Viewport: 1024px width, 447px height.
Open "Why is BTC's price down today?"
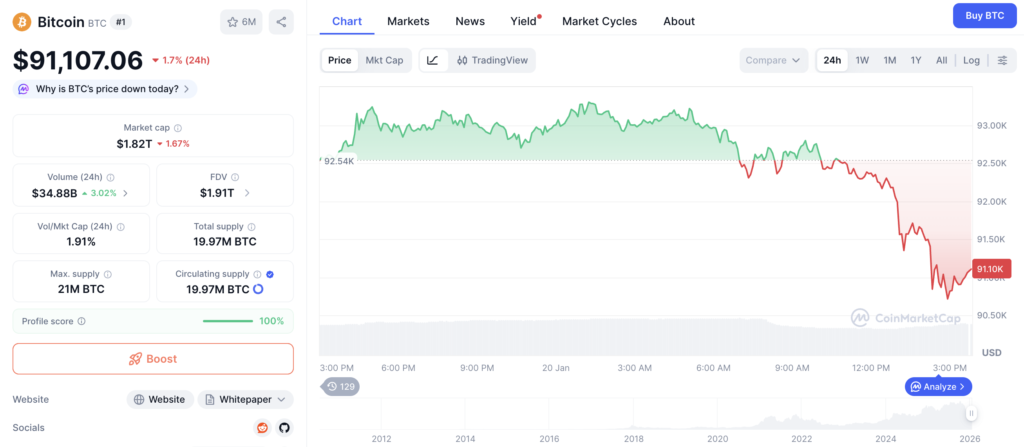coord(105,89)
